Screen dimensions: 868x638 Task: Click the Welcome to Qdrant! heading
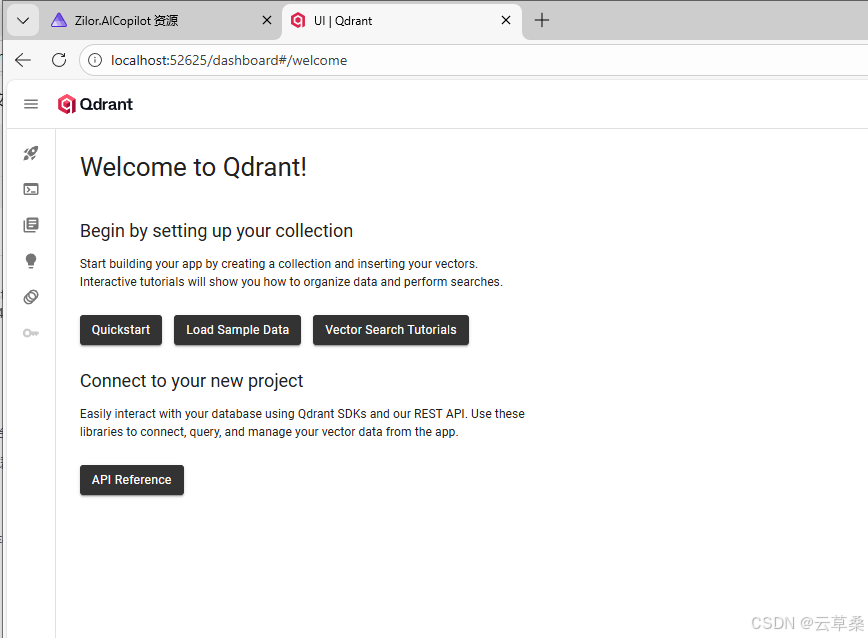pos(193,167)
